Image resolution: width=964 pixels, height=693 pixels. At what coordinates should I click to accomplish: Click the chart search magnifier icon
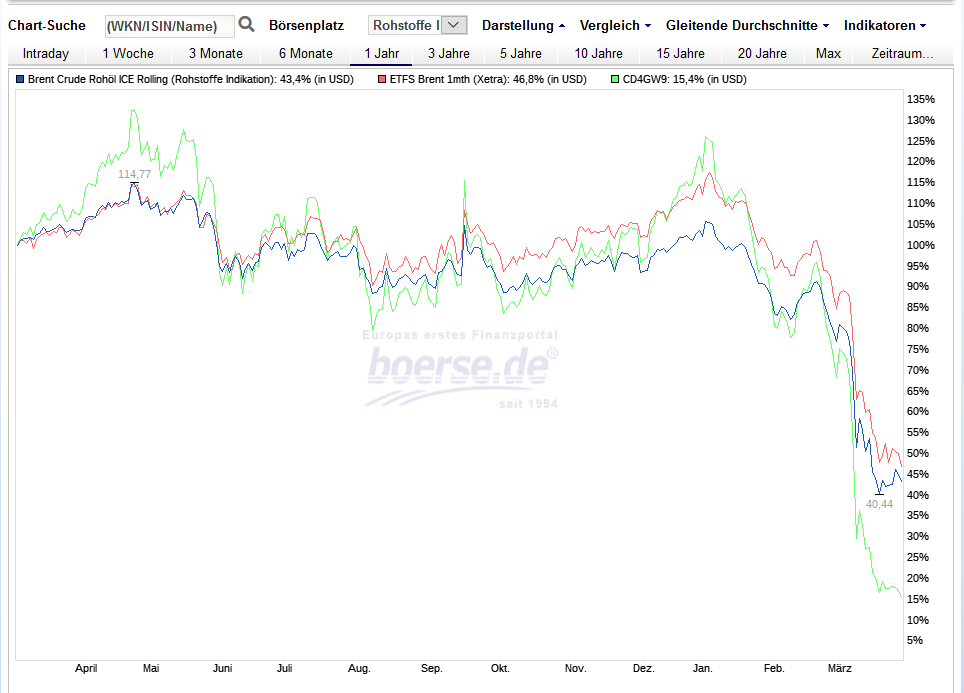point(245,23)
